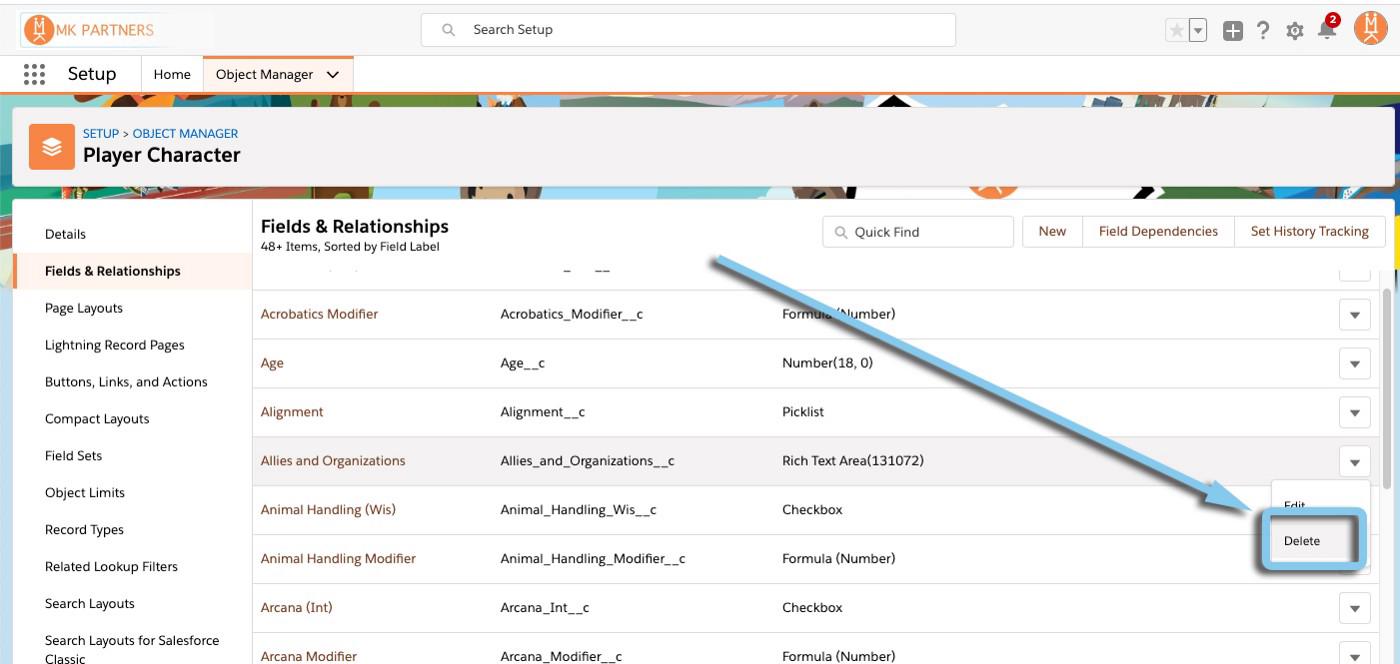The height and width of the screenshot is (664, 1400).
Task: Click the Help question mark icon
Action: pyautogui.click(x=1263, y=31)
